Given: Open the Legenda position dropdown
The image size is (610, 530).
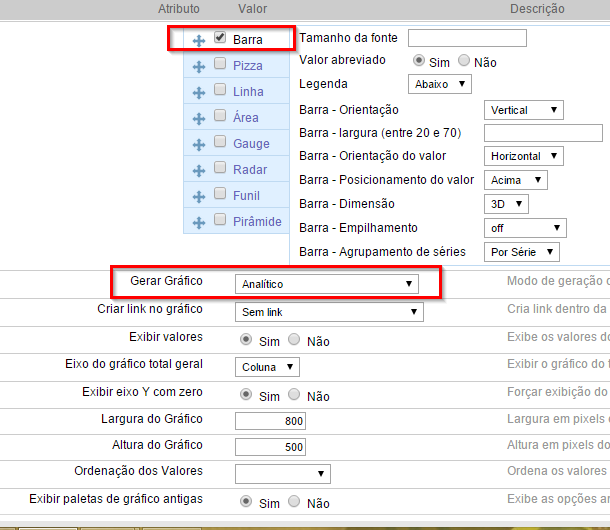Looking at the screenshot, I should pyautogui.click(x=439, y=84).
